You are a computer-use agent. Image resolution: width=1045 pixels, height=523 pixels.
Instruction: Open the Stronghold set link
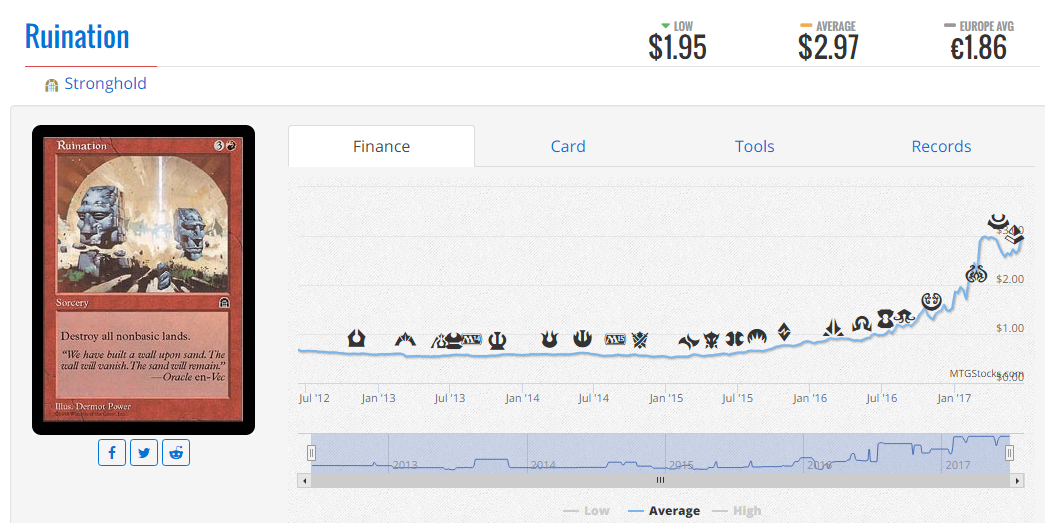coord(105,84)
